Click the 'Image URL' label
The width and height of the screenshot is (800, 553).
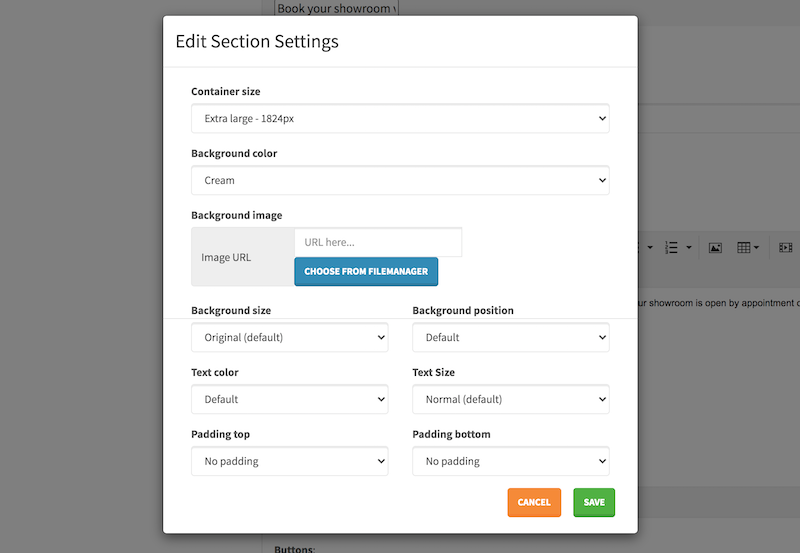click(x=226, y=257)
